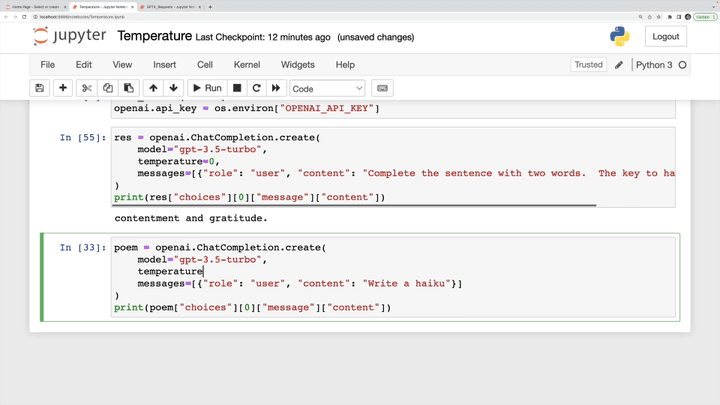
Task: Click the save and checkpoint icon
Action: [x=40, y=88]
